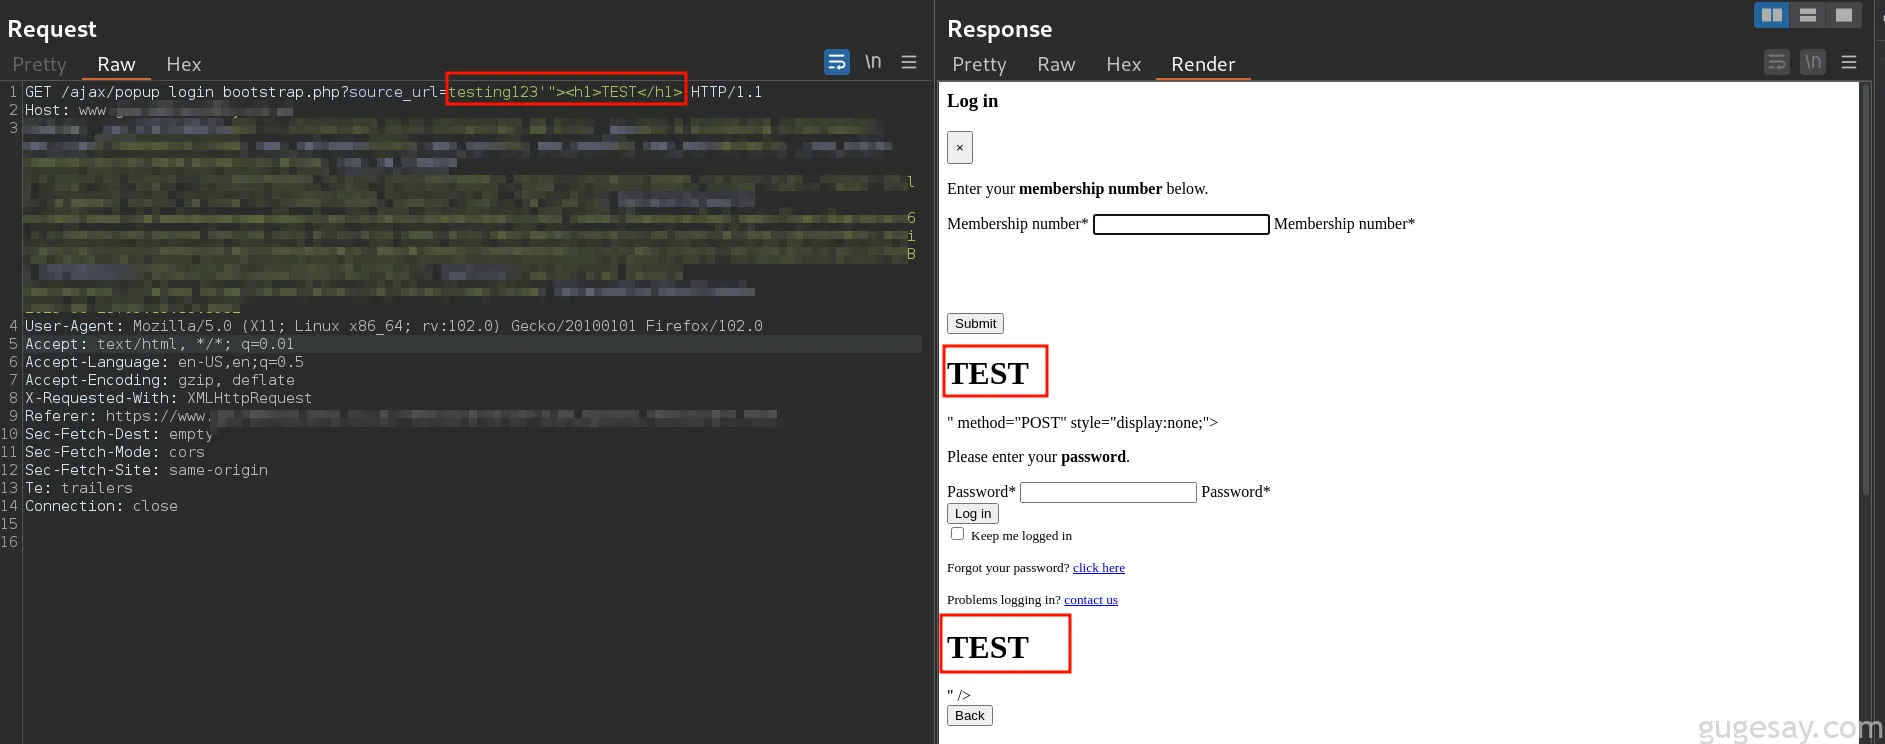Click the User-Agent header line in request

pyautogui.click(x=394, y=326)
